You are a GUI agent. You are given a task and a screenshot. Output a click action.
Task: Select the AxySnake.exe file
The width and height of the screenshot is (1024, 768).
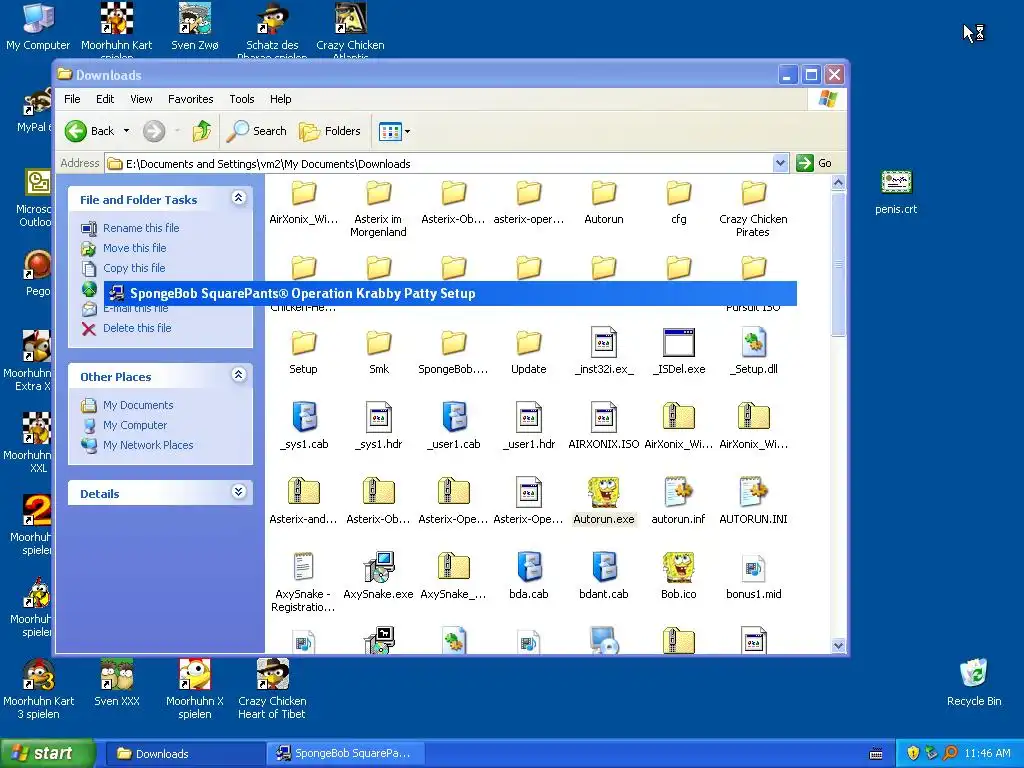pos(379,577)
